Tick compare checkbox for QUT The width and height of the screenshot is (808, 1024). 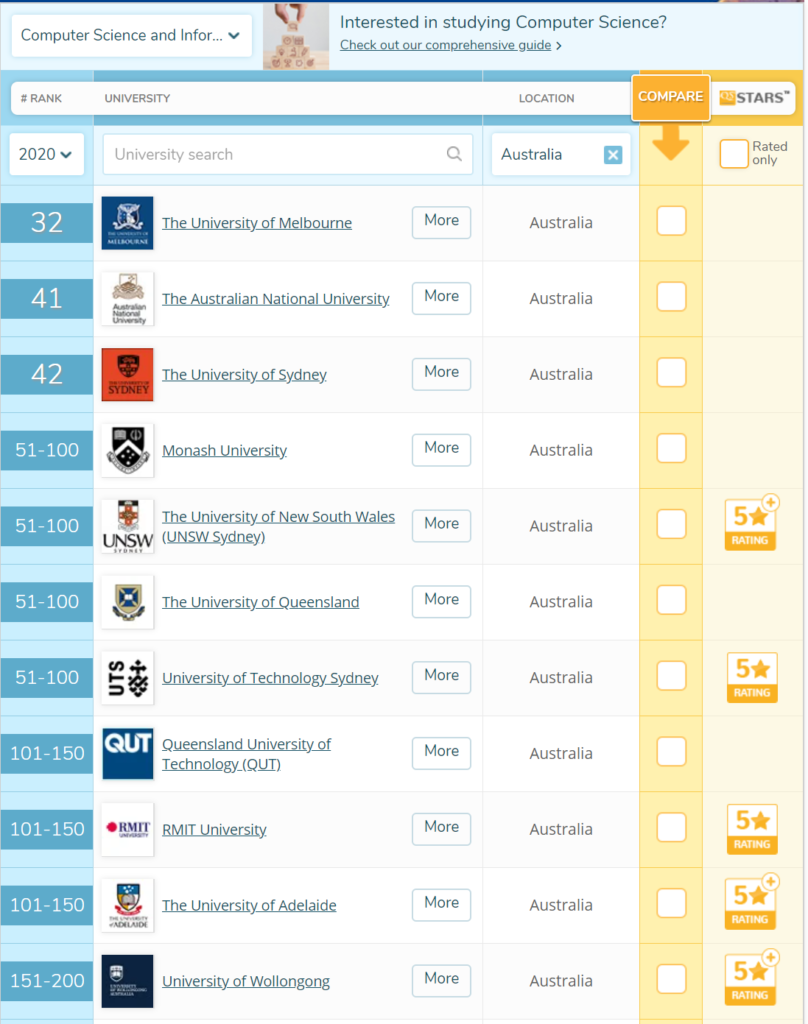(671, 751)
